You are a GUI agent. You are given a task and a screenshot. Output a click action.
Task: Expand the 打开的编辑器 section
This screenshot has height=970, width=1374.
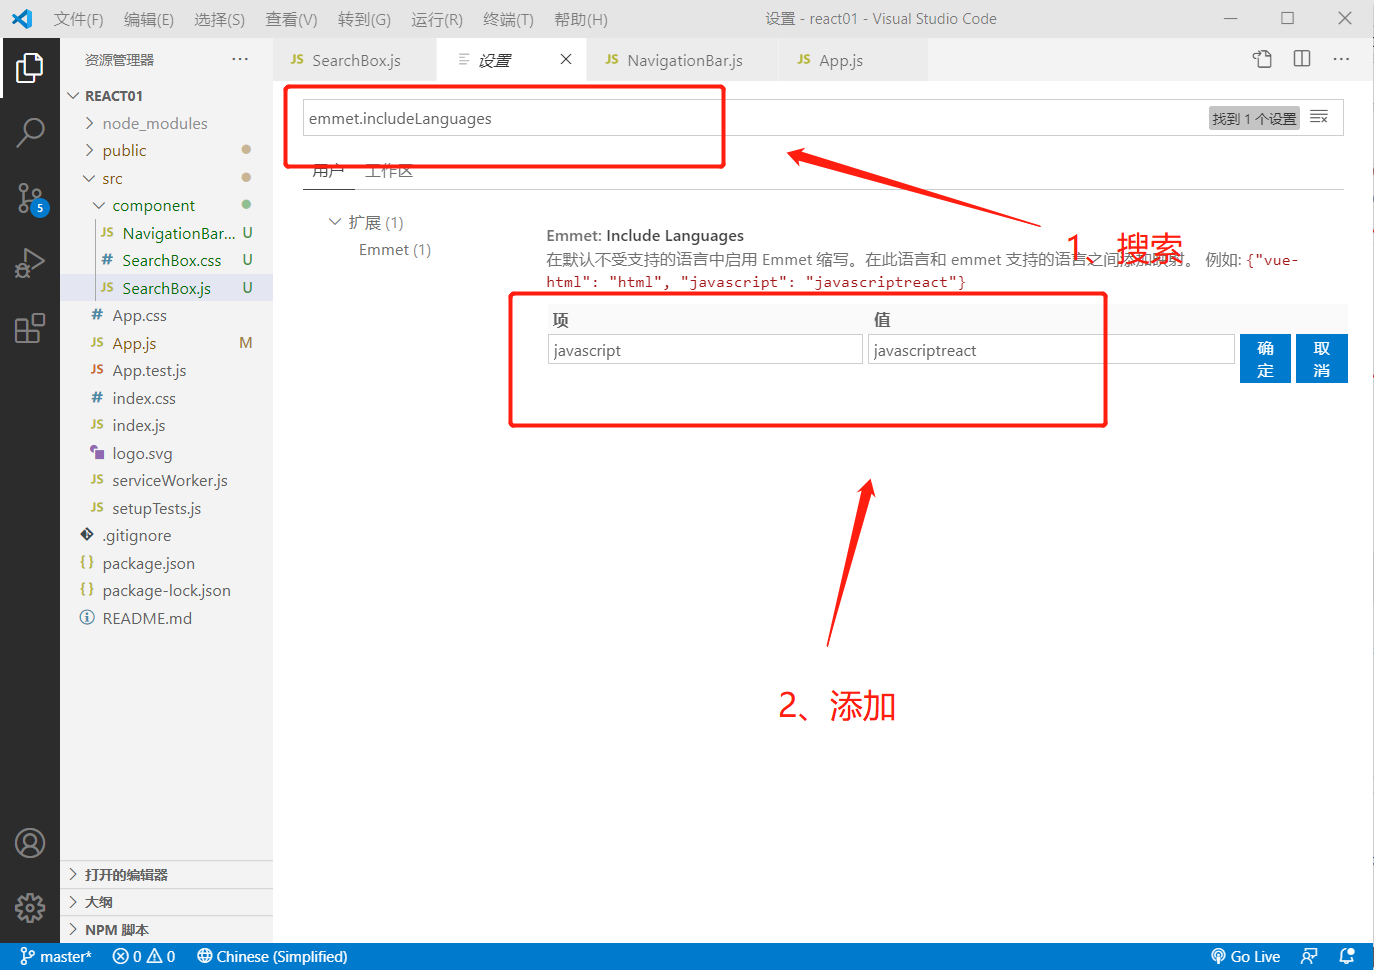[x=166, y=874]
